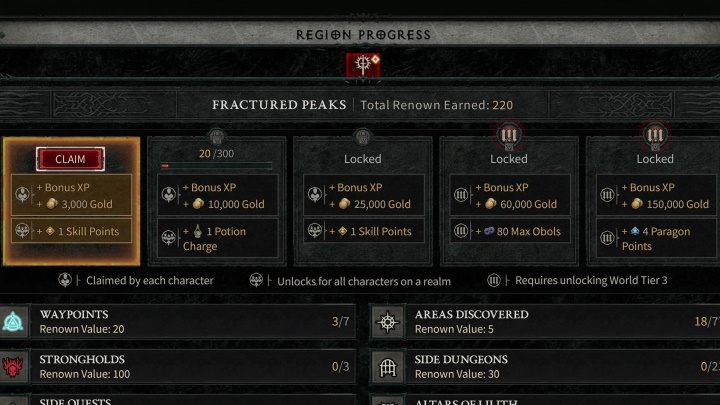The height and width of the screenshot is (405, 720).
Task: Click the Strongholds red demon icon
Action: [x=15, y=367]
